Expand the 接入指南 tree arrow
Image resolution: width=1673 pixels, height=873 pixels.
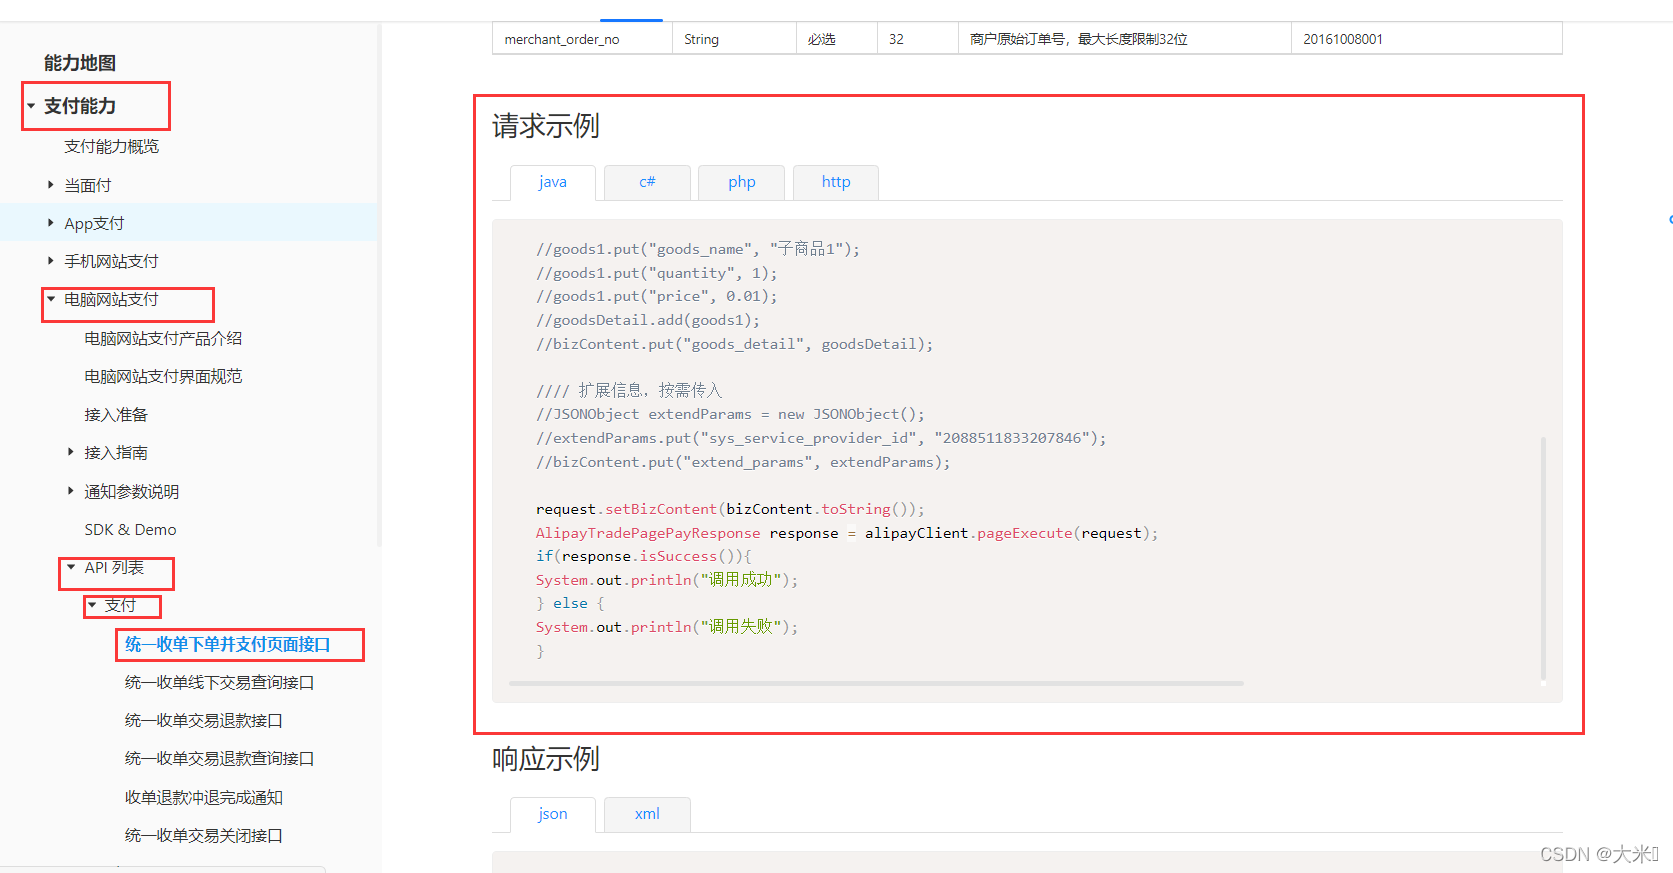click(71, 452)
